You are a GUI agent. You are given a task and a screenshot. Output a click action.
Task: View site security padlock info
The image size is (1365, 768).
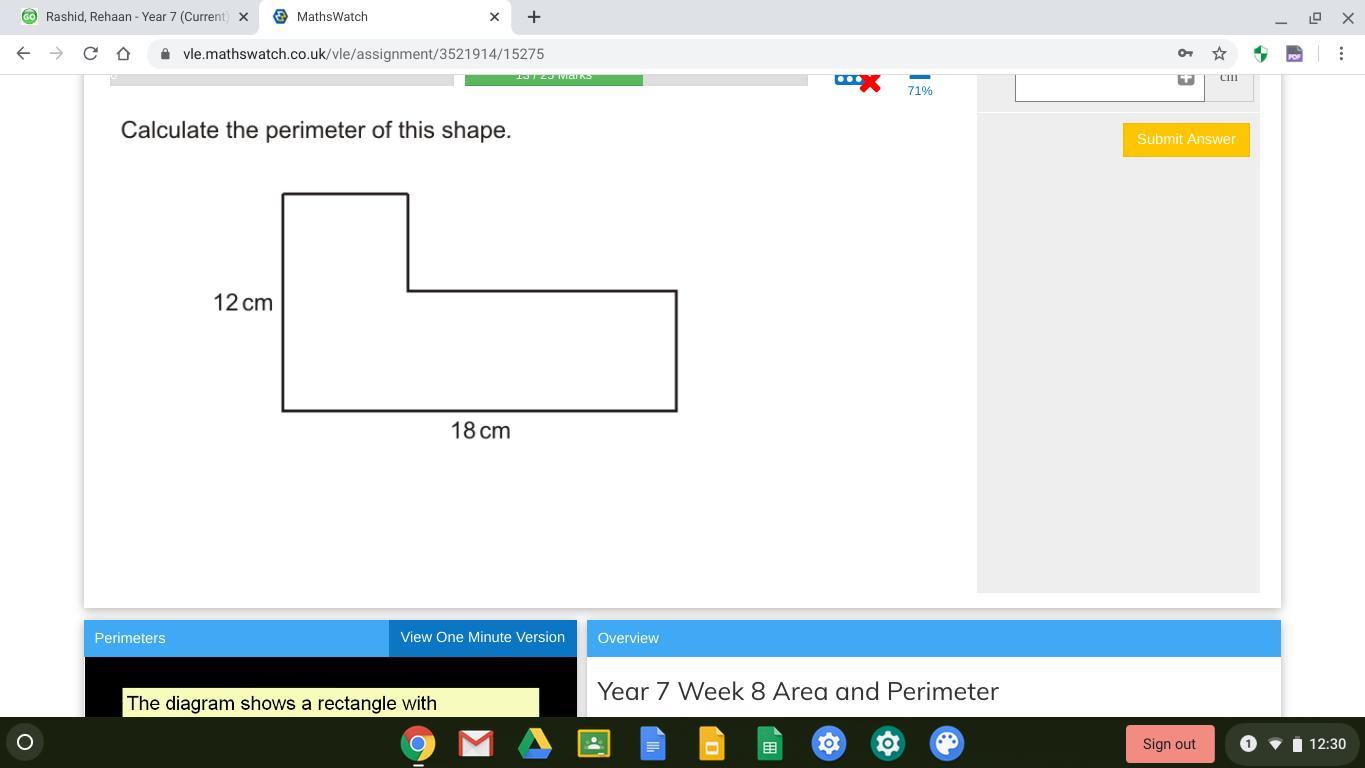point(166,54)
